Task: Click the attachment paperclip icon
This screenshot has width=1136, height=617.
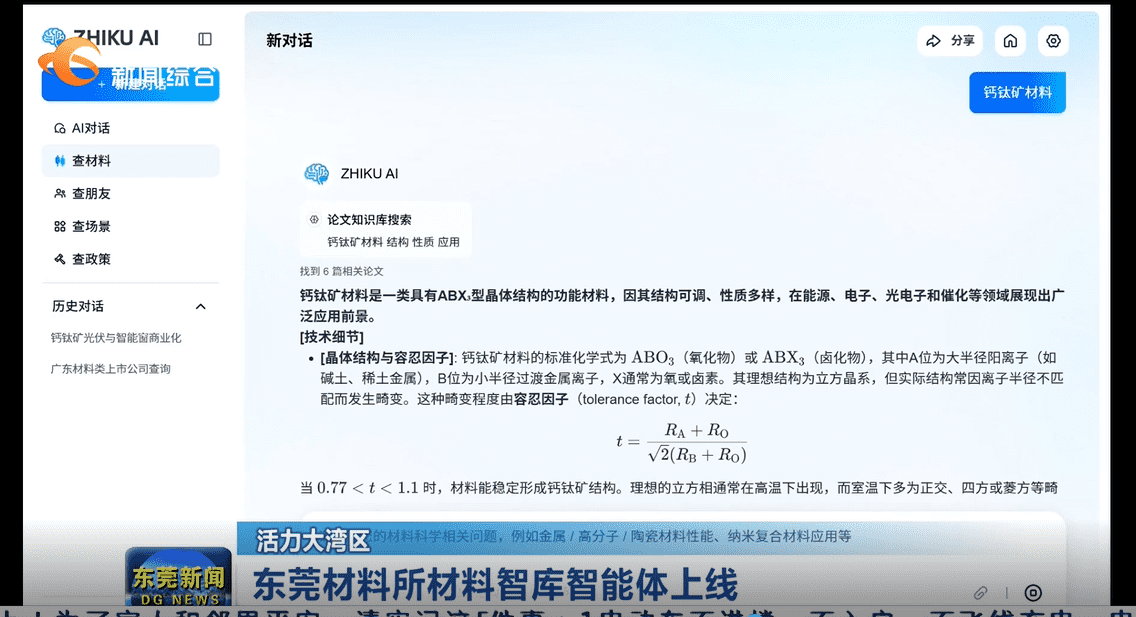Action: point(982,593)
